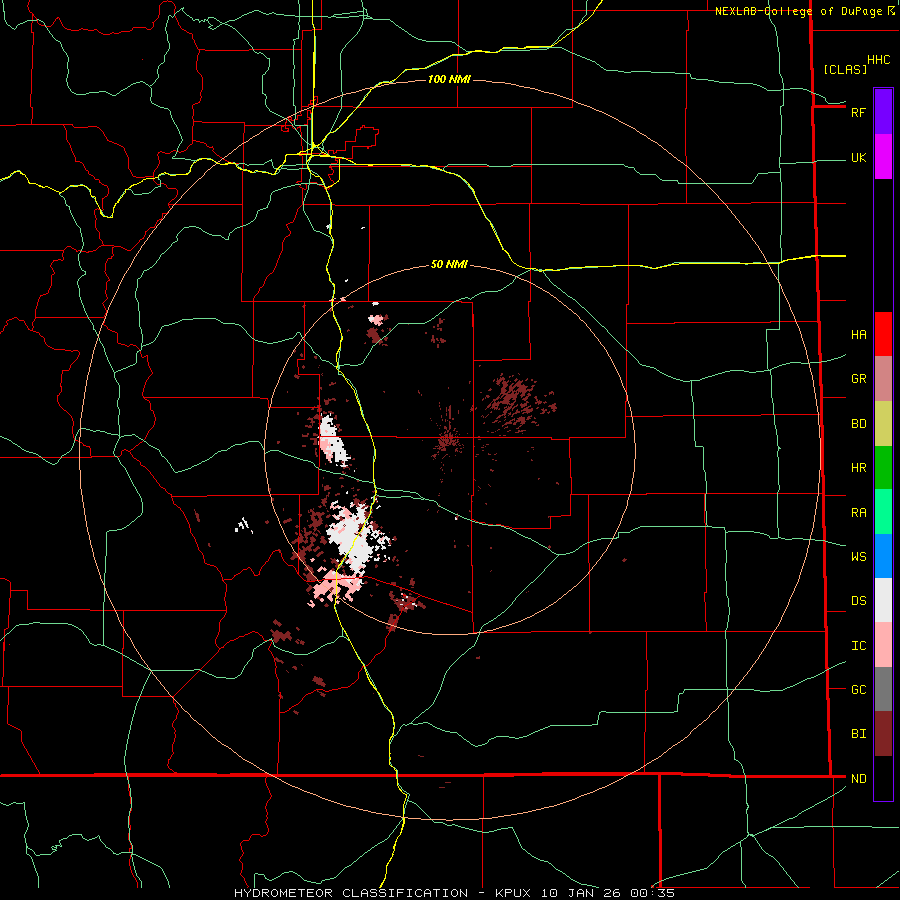
Task: Click the IC legend label
Action: point(858,646)
